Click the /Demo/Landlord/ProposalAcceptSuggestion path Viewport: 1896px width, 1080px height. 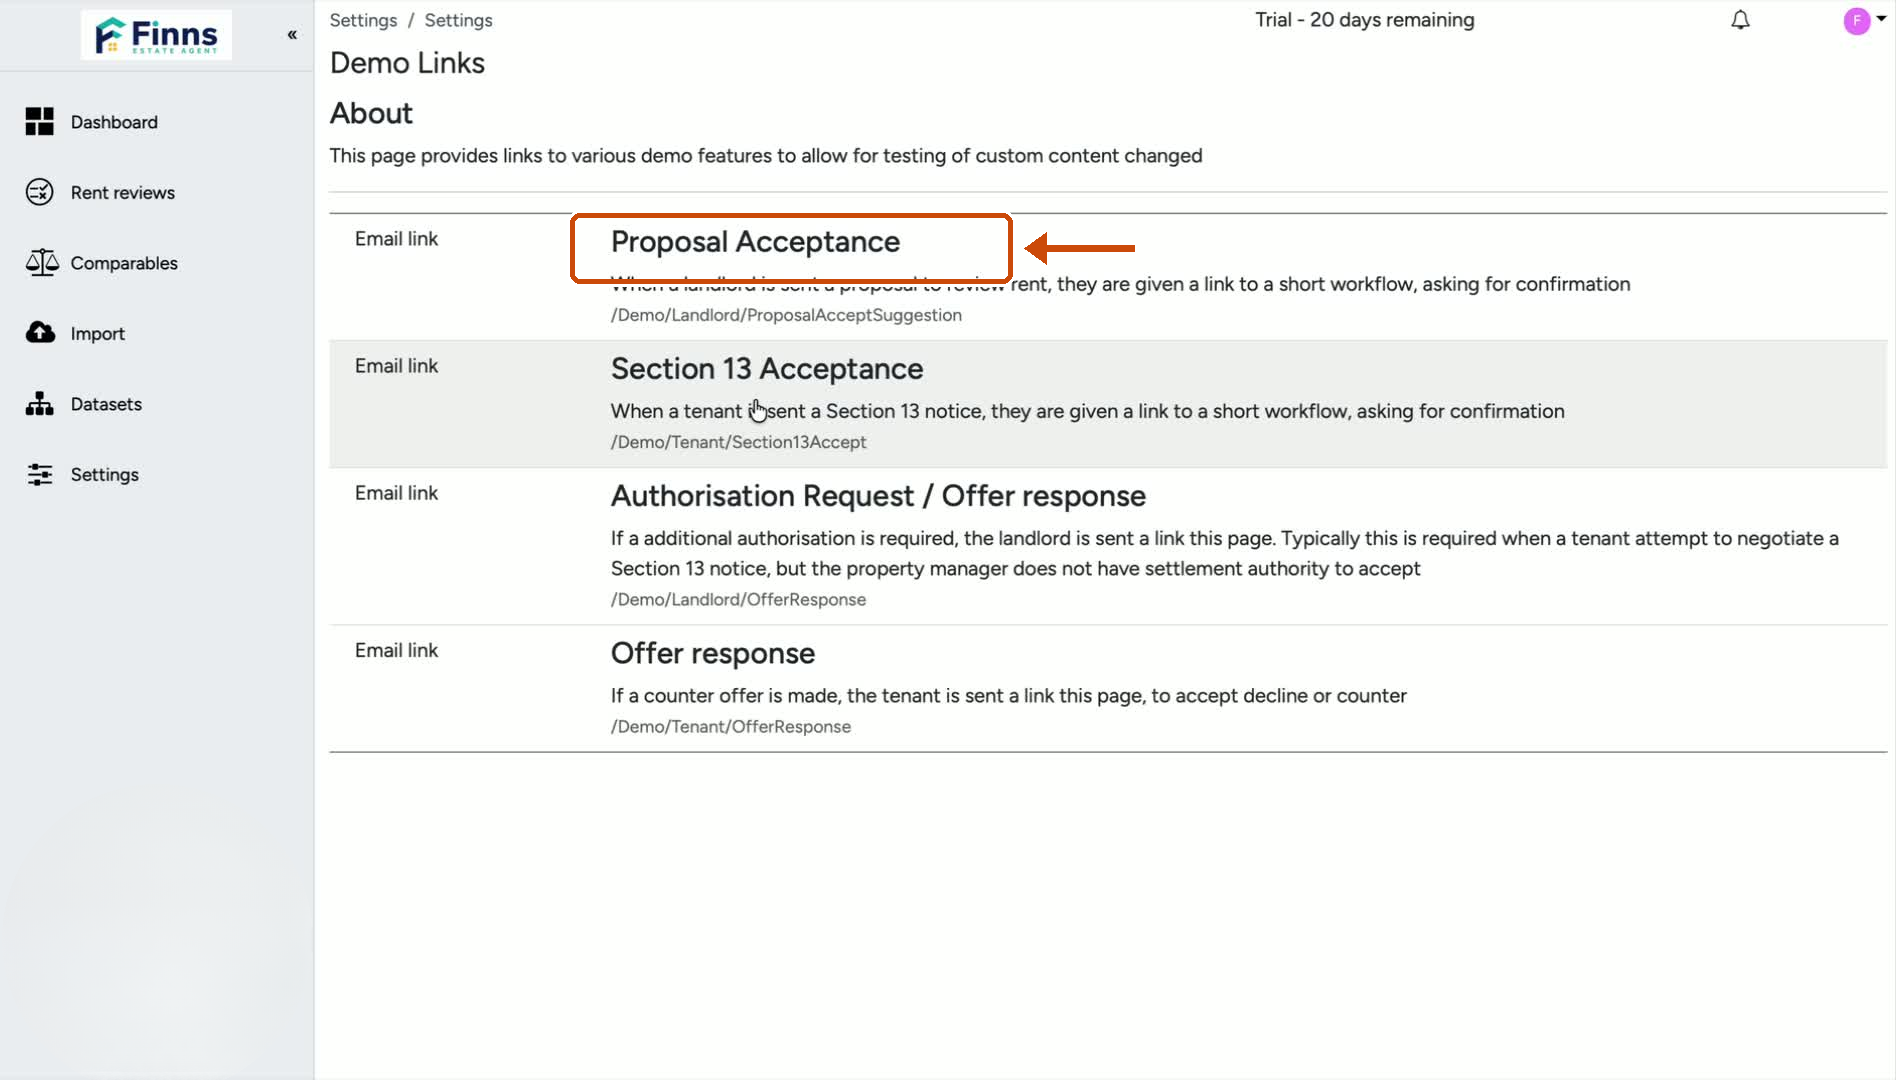[x=786, y=315]
